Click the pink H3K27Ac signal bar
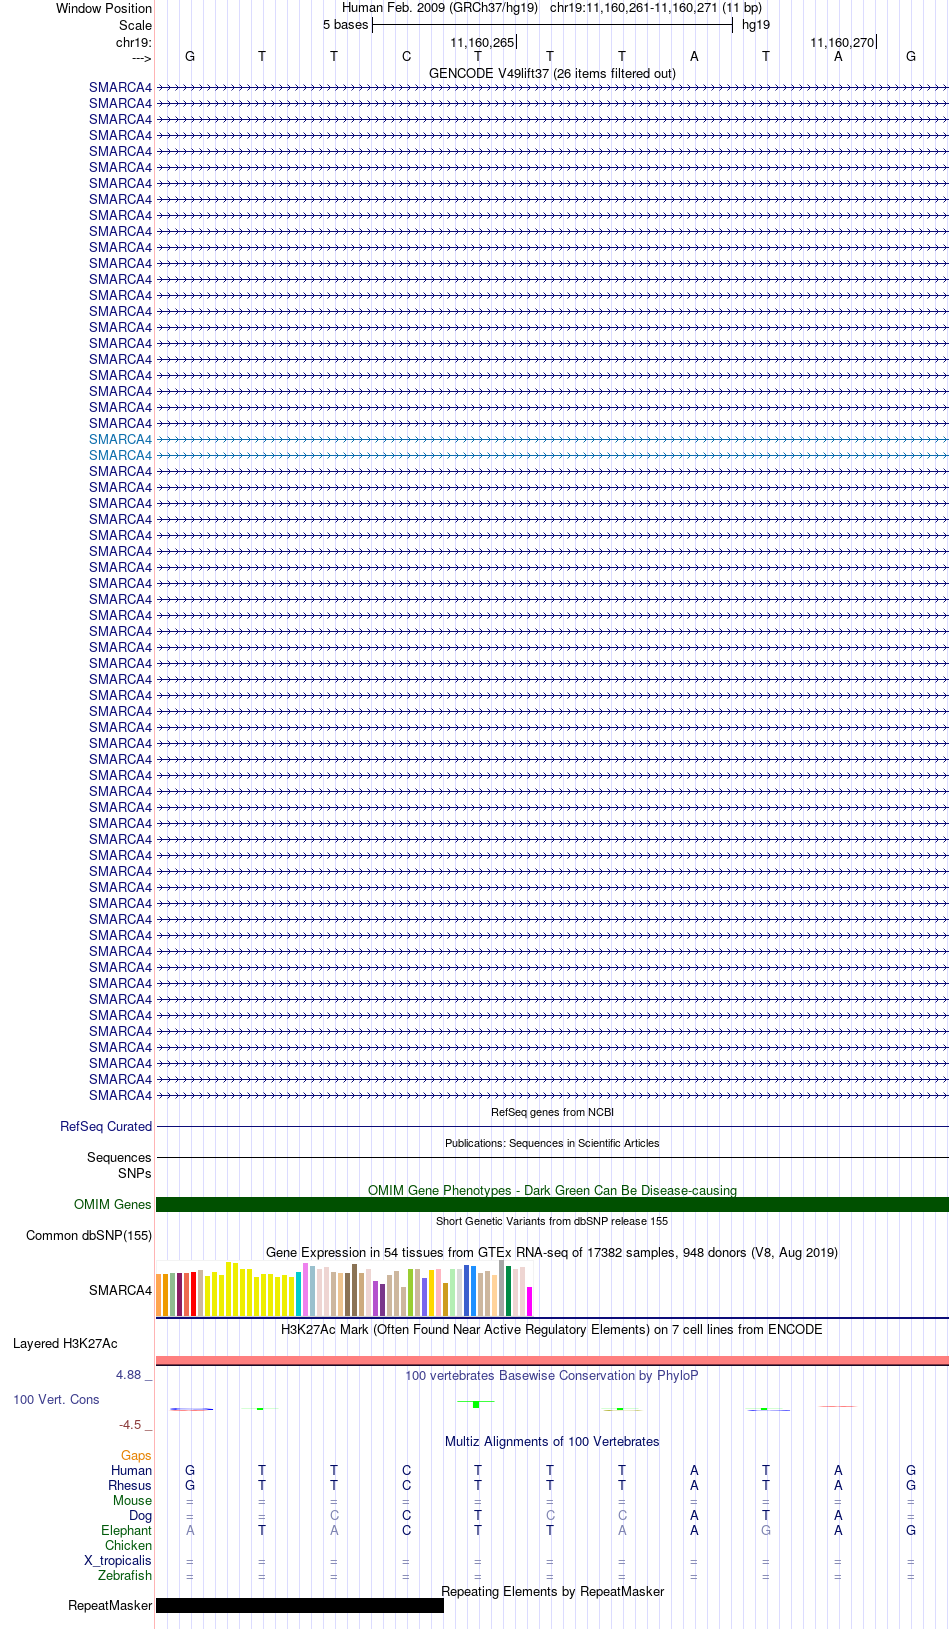This screenshot has width=950, height=1629. [552, 1360]
